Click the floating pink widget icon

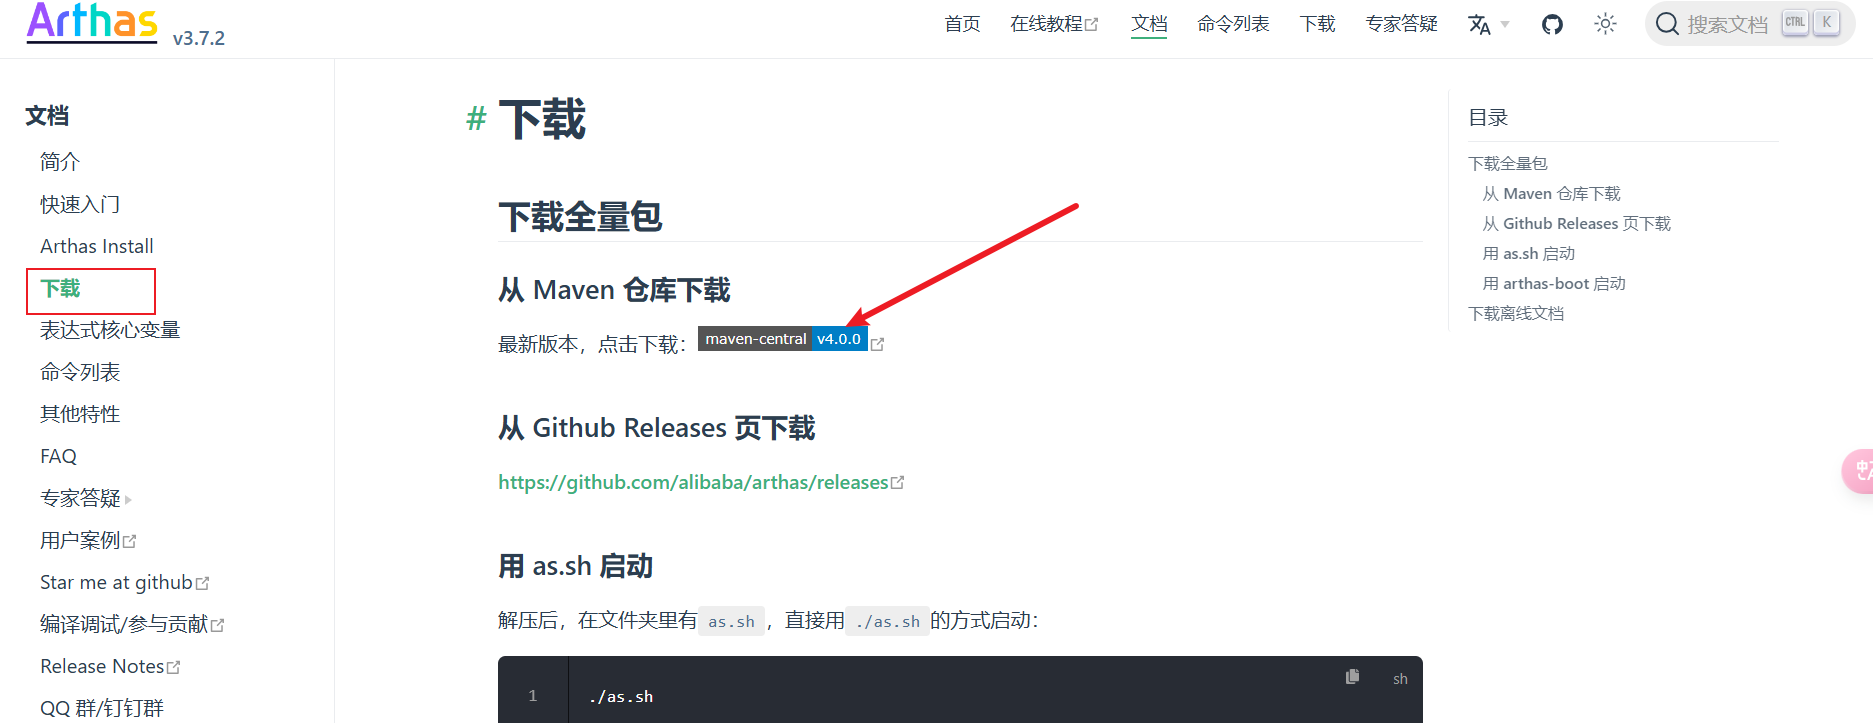pos(1859,471)
